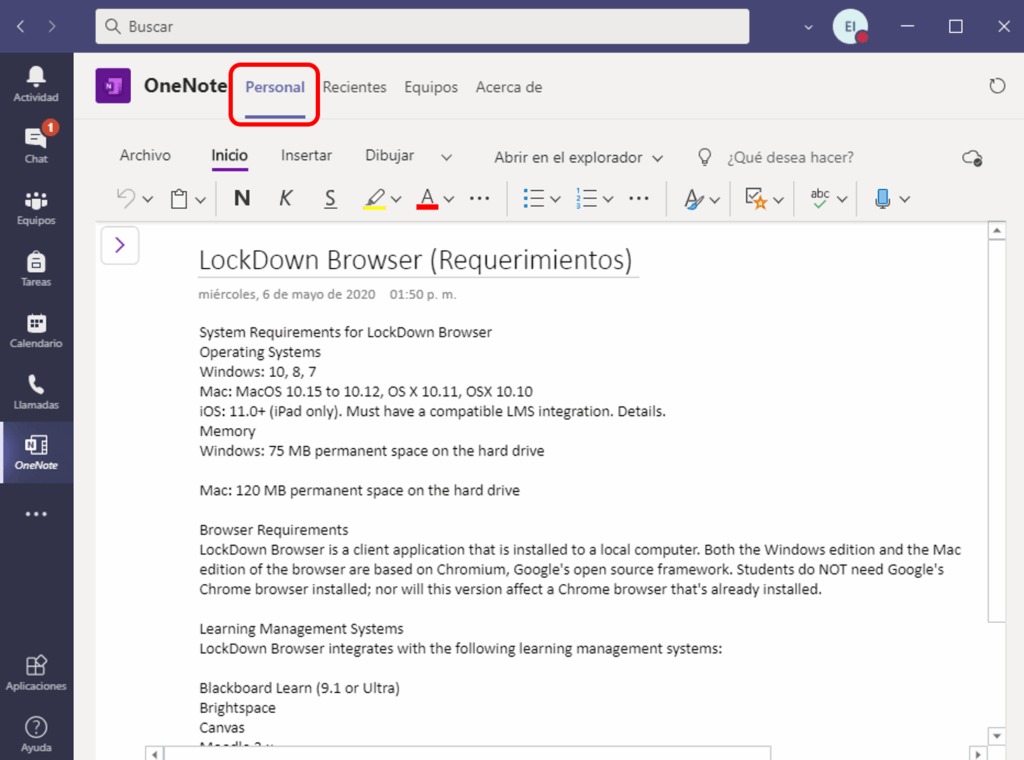
Task: Start dictation with microphone icon
Action: point(882,199)
